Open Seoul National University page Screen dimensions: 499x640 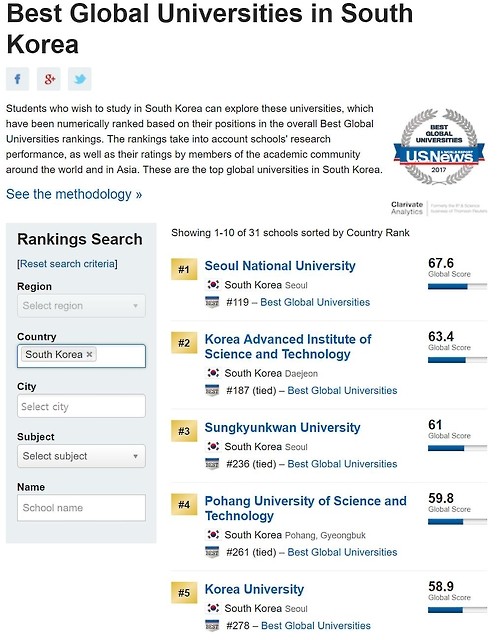[280, 266]
